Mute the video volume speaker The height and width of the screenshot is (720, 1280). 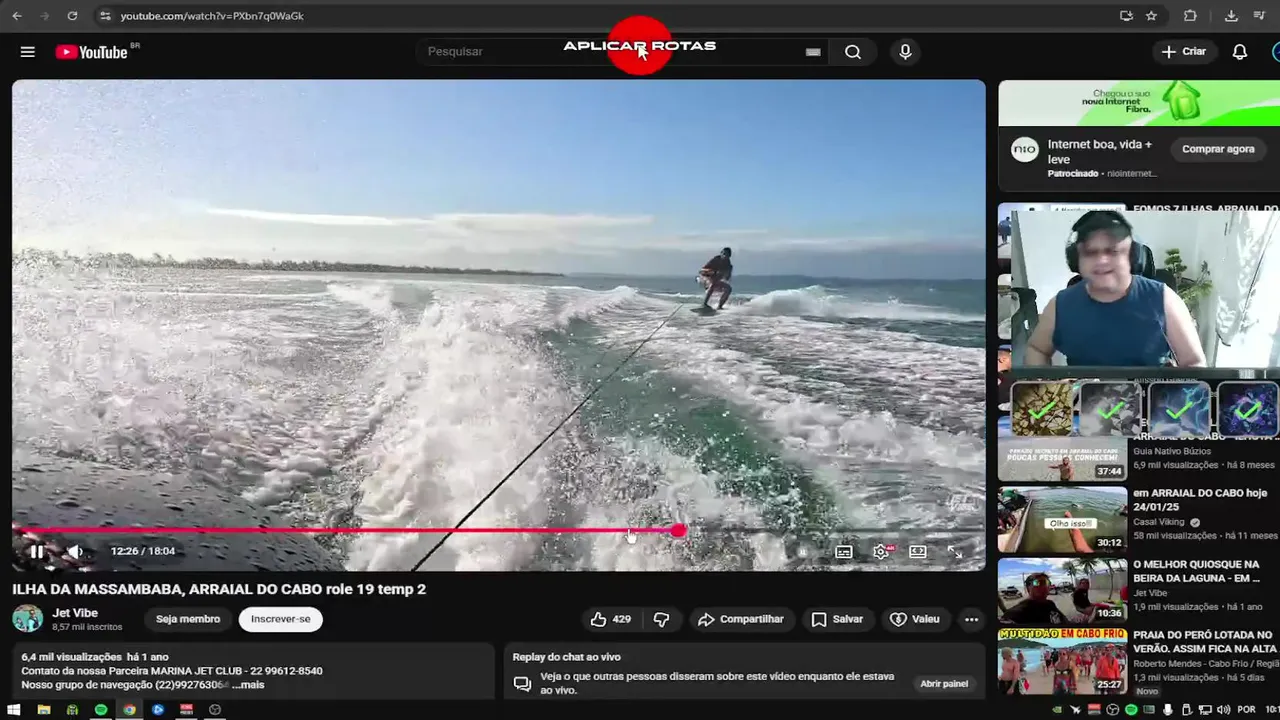[x=75, y=551]
